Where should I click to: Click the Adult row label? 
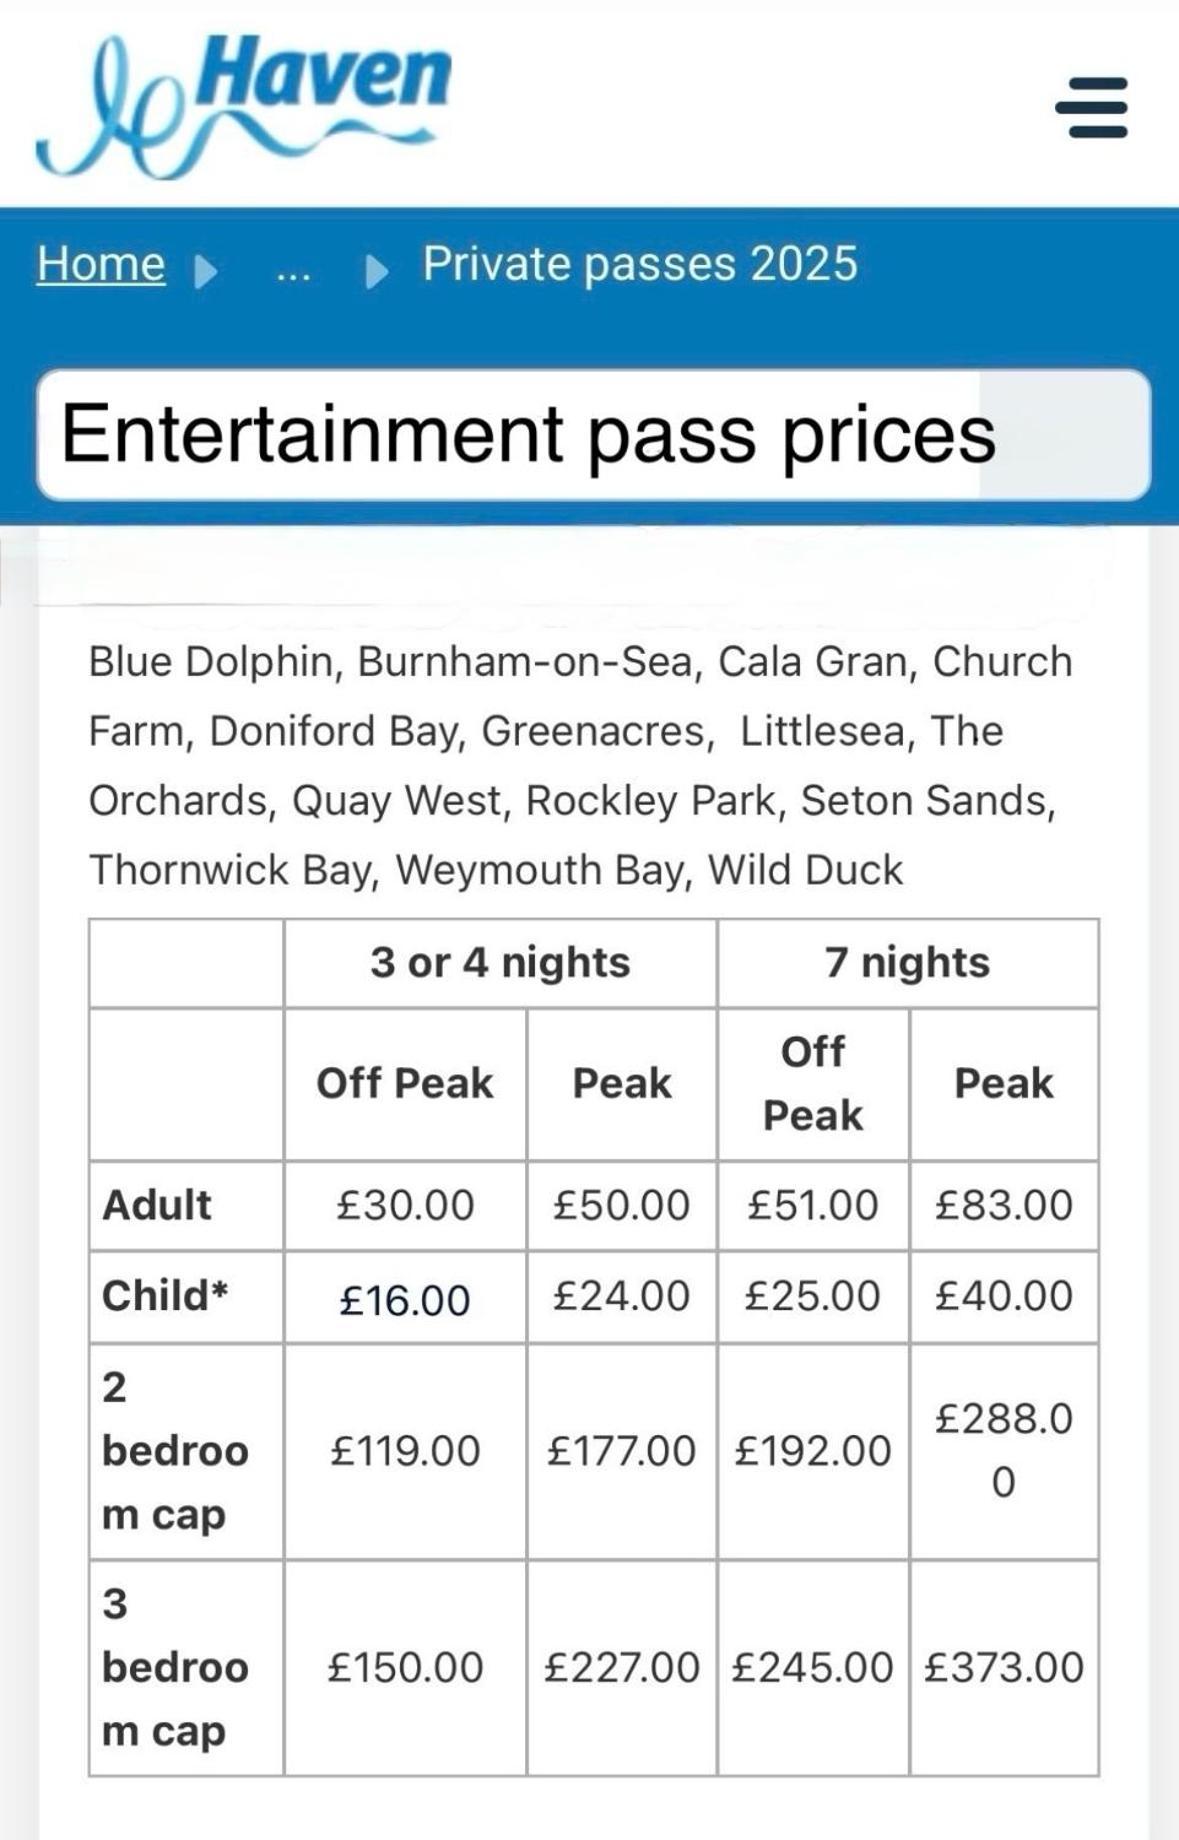click(157, 1204)
